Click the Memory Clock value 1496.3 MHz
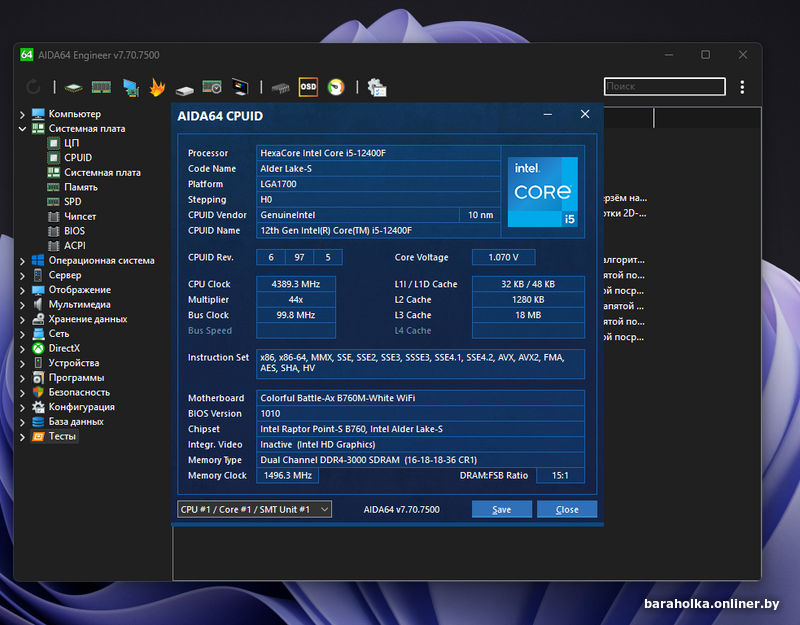Image resolution: width=800 pixels, height=625 pixels. pos(288,476)
